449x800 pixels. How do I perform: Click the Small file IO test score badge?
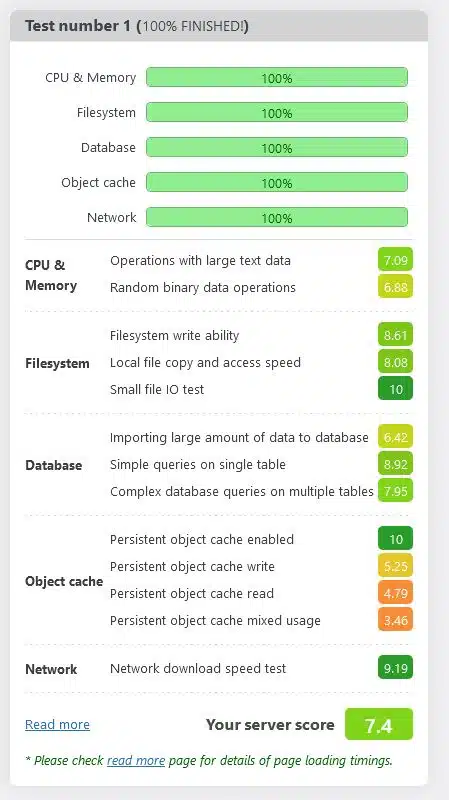(395, 389)
